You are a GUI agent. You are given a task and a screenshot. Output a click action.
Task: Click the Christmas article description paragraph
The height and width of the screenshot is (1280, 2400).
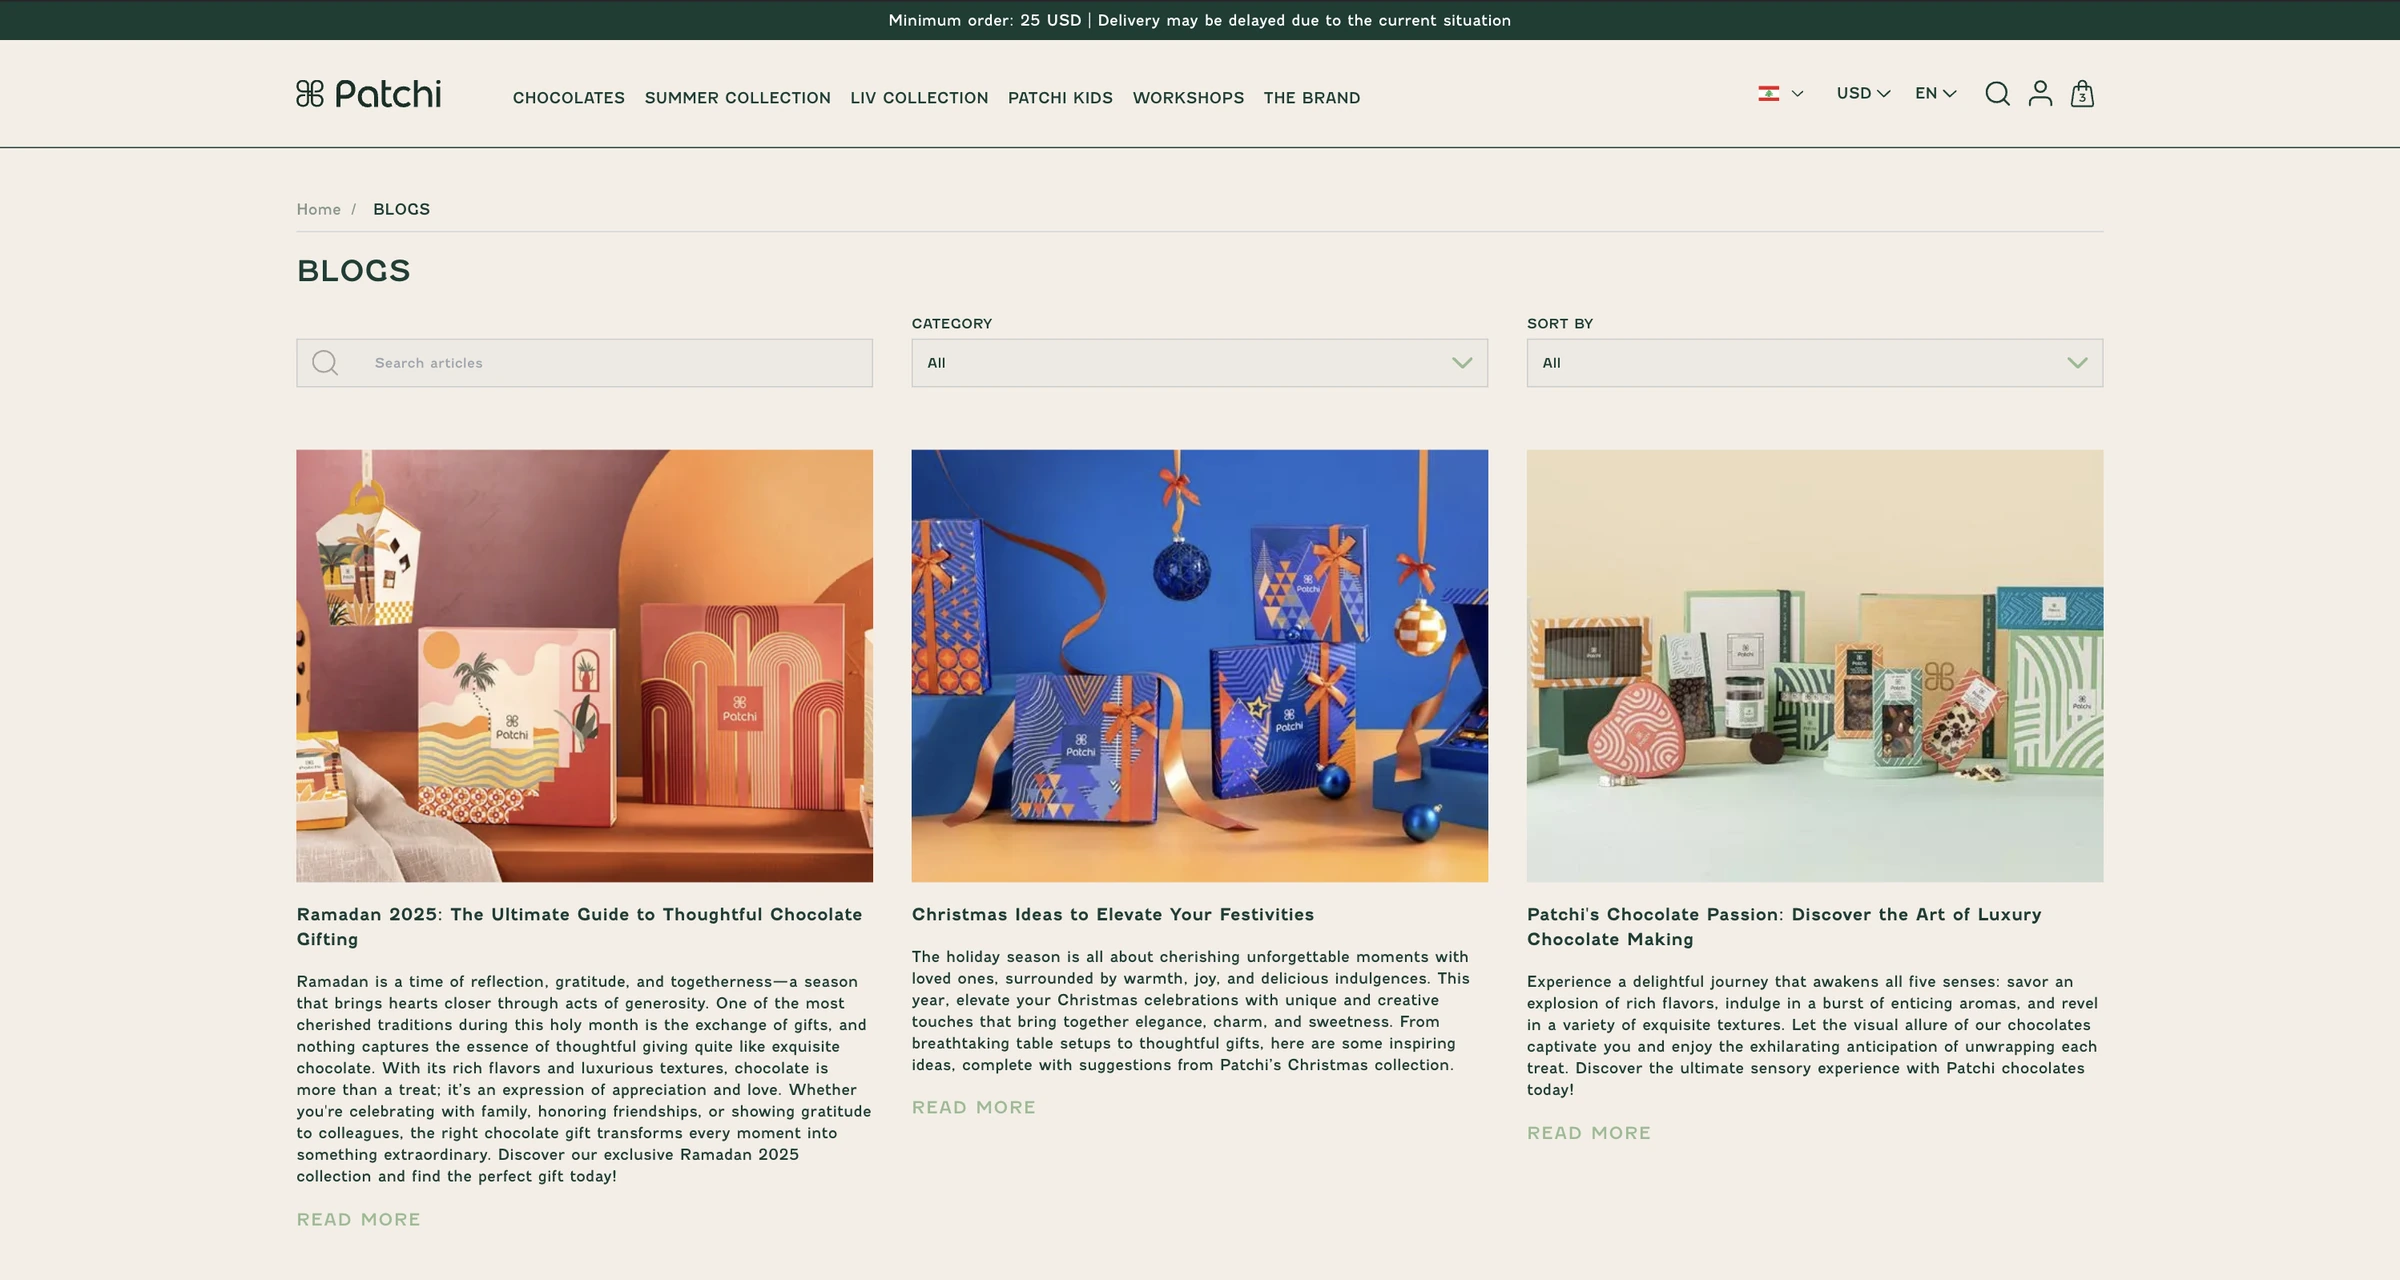point(1191,1011)
